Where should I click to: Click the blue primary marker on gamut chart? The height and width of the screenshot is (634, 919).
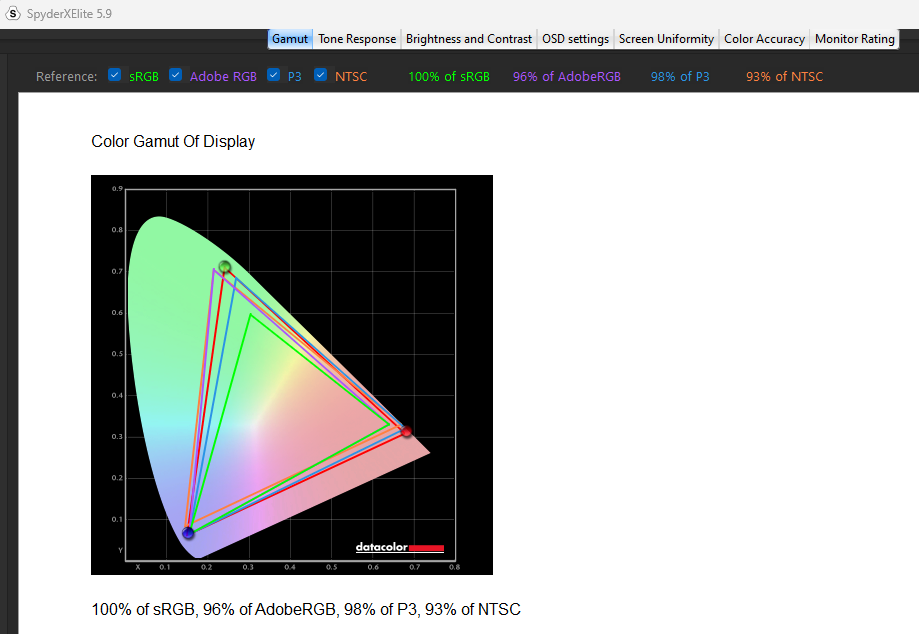pyautogui.click(x=188, y=533)
